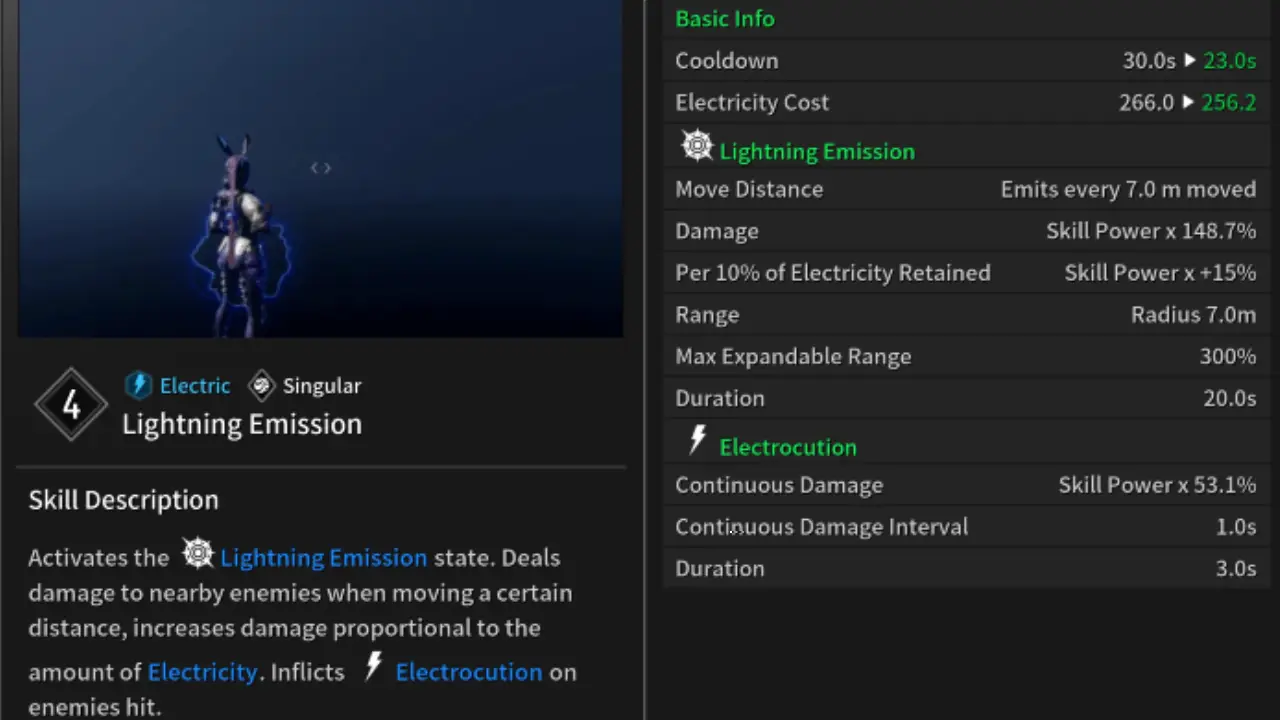Select the Lightning Emission skill name header
Screen dimensions: 1280x720
click(x=242, y=424)
